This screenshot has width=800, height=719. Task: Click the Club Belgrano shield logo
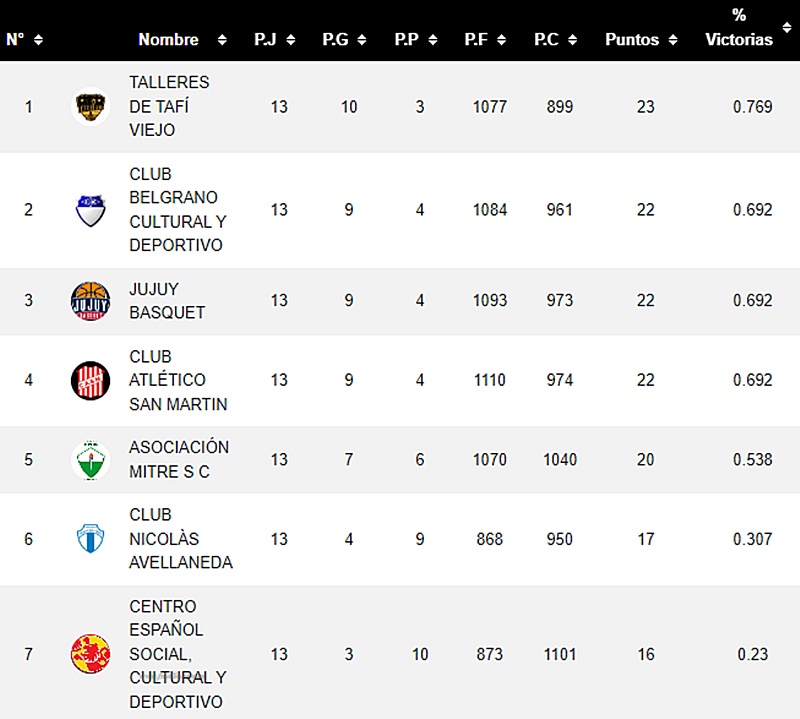[x=90, y=210]
